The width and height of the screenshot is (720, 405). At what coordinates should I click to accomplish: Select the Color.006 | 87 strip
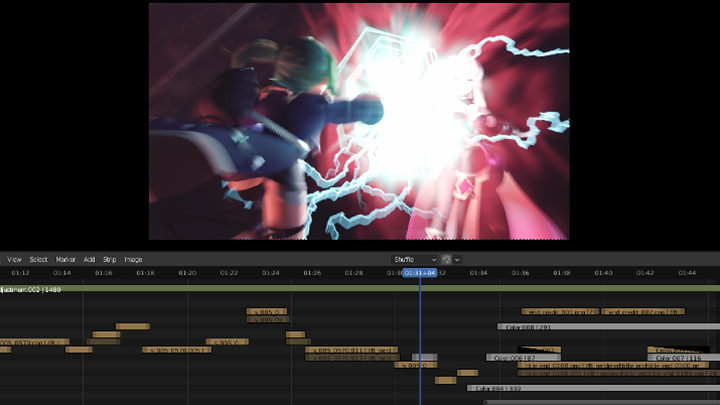coord(523,357)
